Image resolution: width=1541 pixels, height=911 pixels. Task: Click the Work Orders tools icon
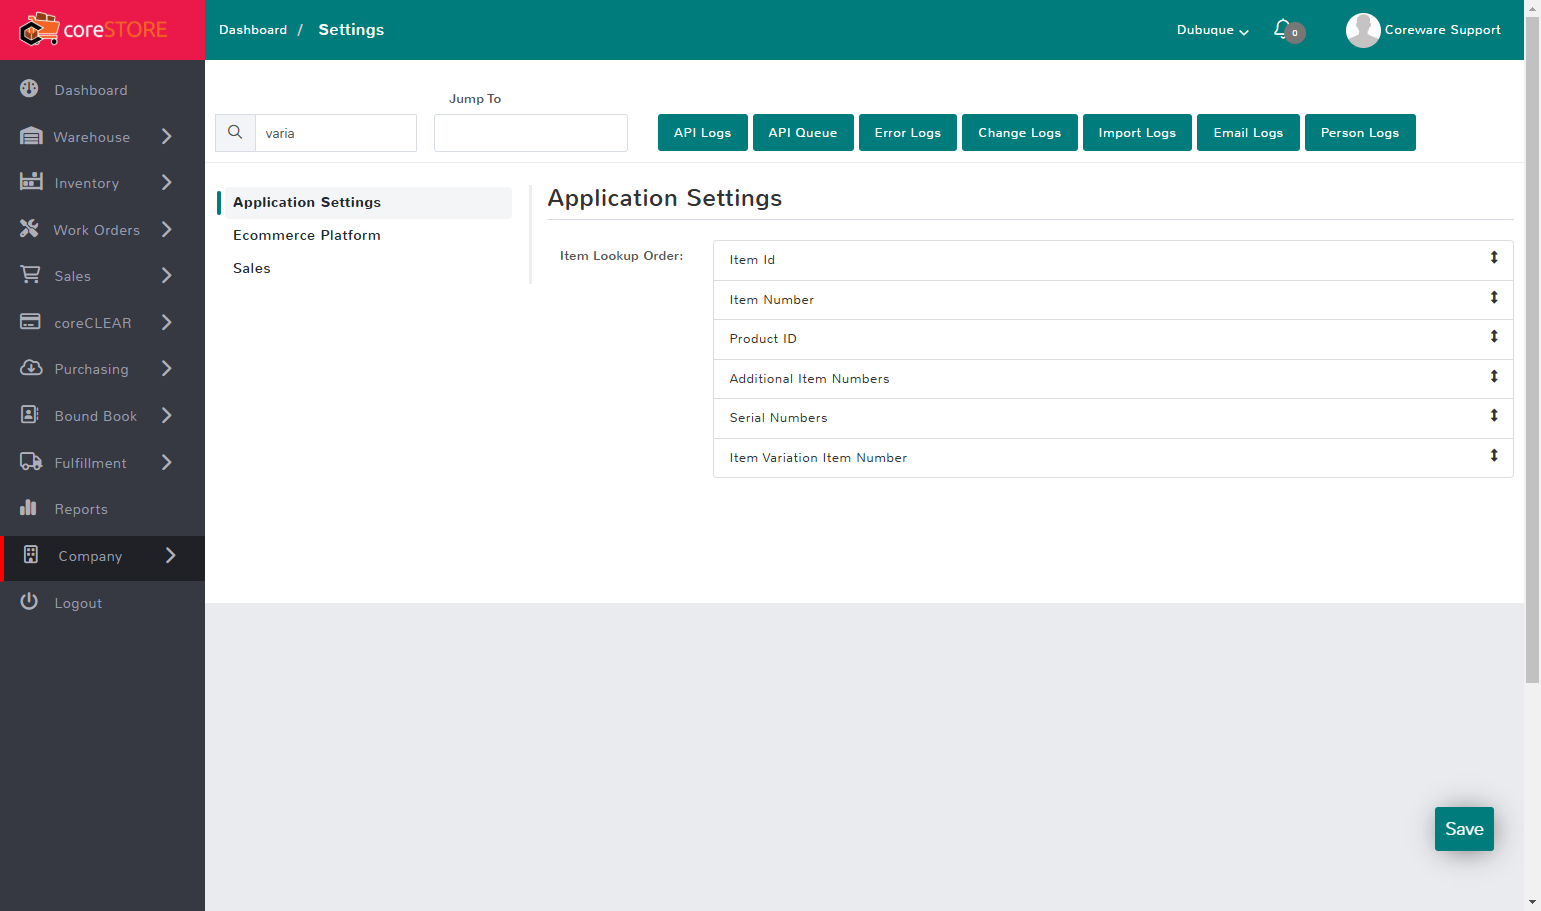tap(29, 229)
